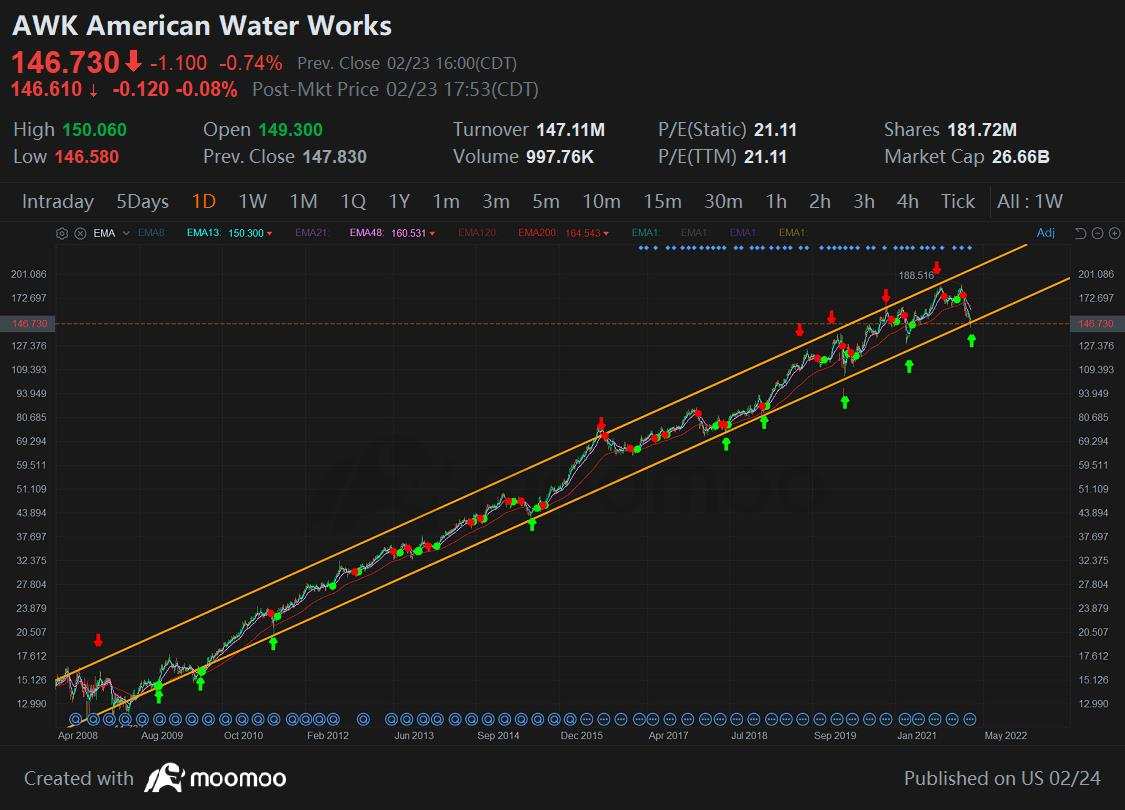This screenshot has height=810, width=1125.
Task: Switch chart to 1W weekly
Action: [x=253, y=202]
